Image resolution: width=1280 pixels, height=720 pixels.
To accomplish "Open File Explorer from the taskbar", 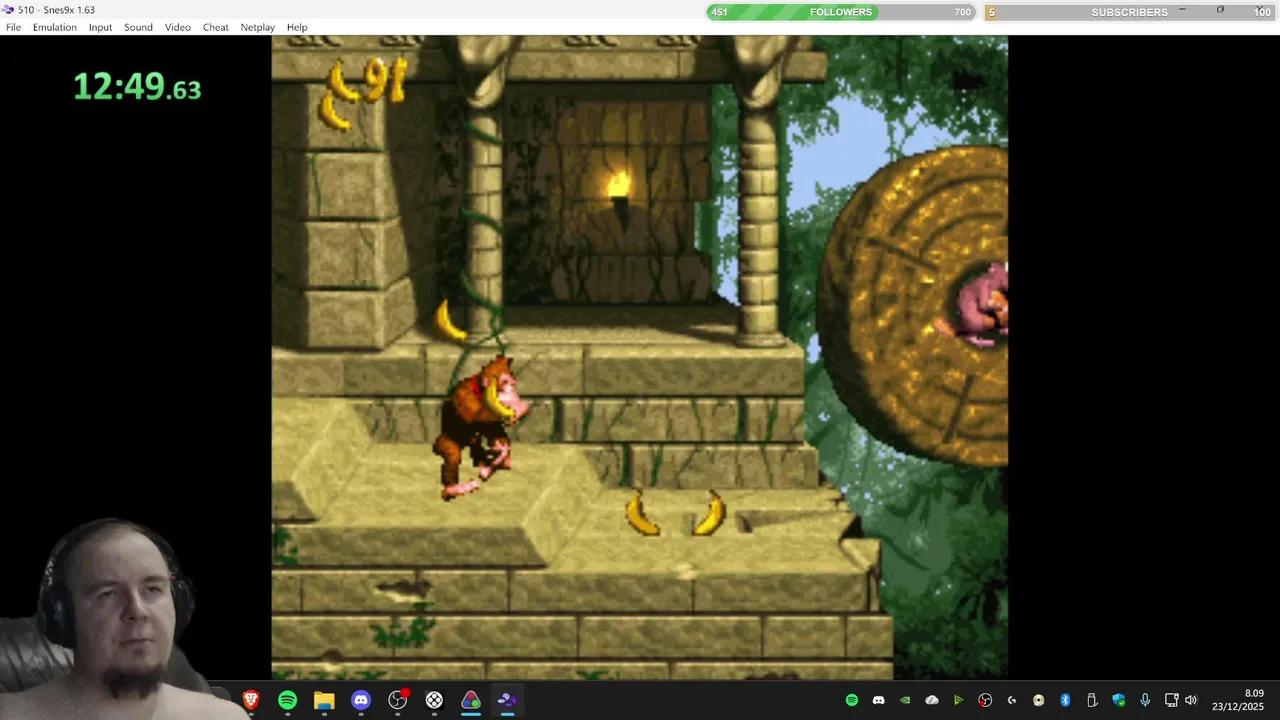I will (324, 700).
